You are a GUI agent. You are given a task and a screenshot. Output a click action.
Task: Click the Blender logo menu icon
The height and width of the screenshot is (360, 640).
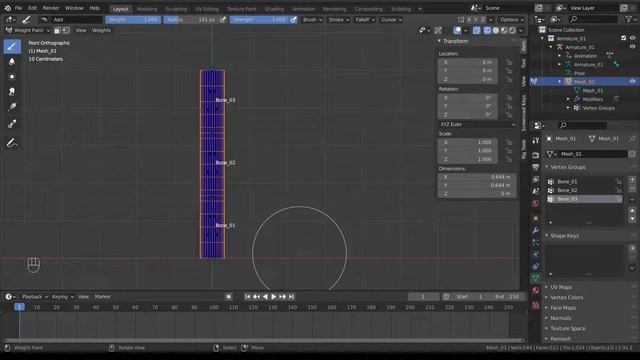7,8
